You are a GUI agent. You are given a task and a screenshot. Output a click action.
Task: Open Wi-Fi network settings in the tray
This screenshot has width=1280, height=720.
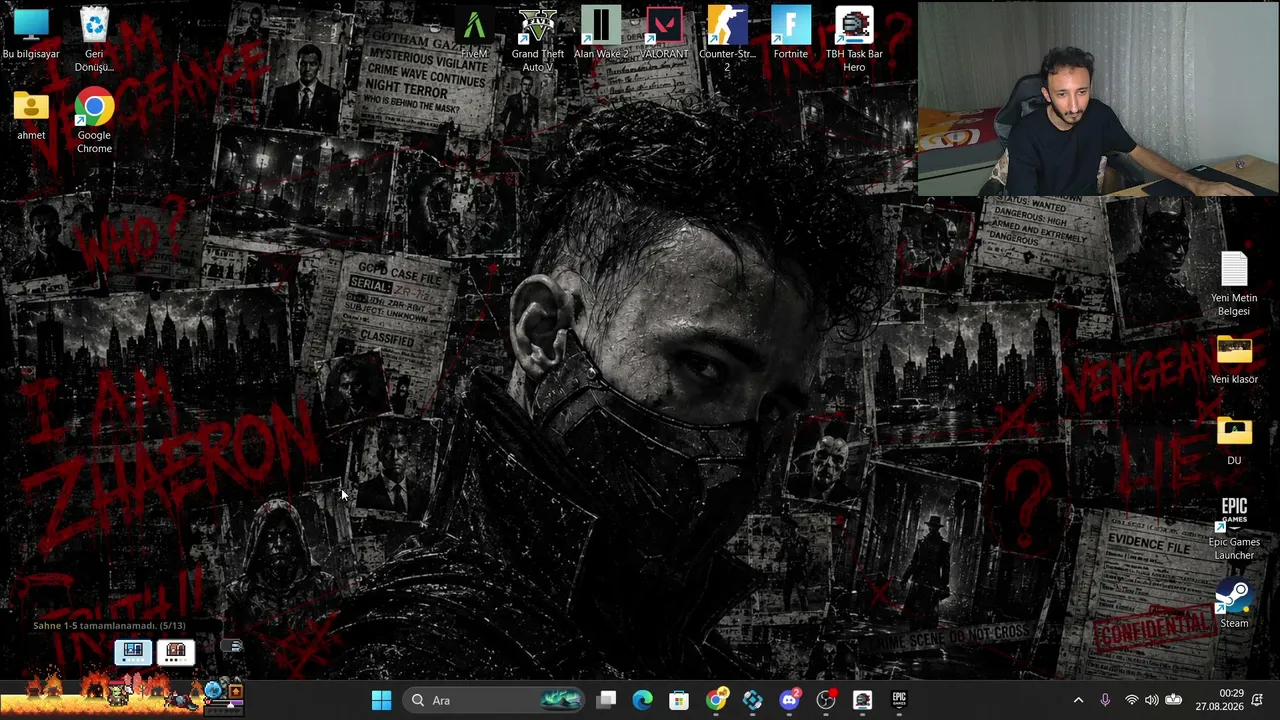[1131, 700]
